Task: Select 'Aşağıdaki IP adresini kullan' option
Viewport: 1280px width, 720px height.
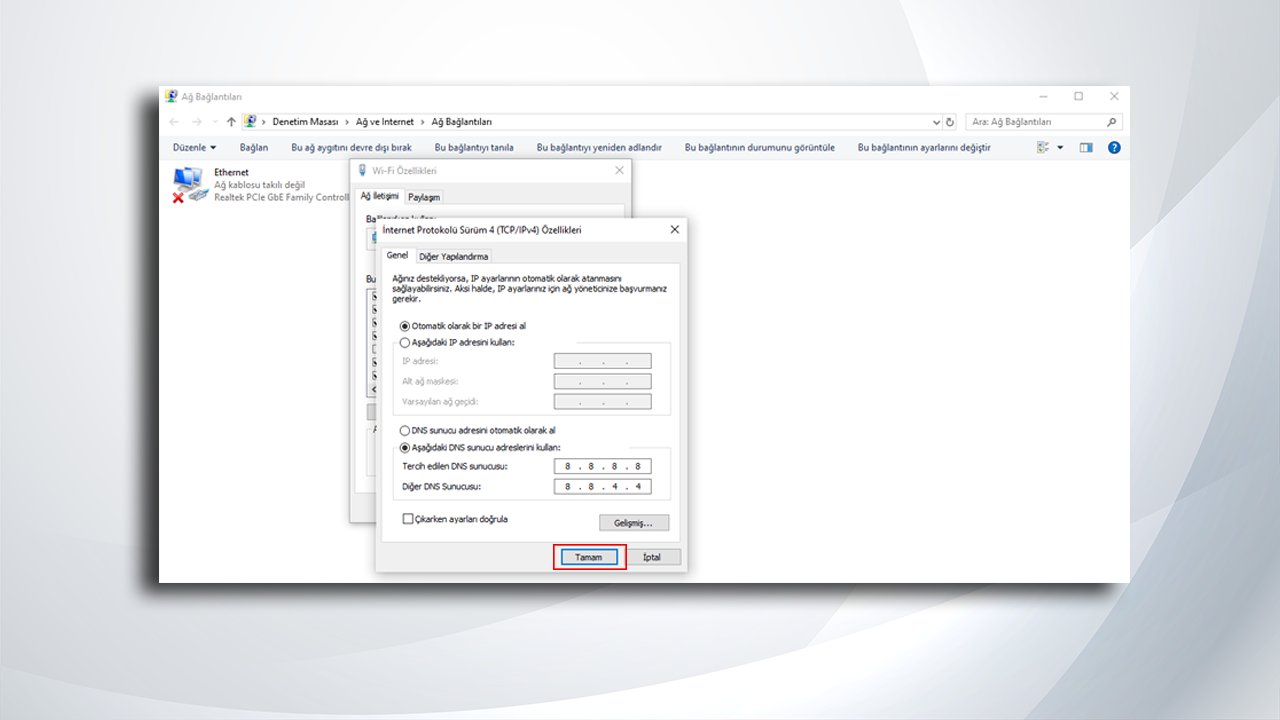Action: (404, 342)
